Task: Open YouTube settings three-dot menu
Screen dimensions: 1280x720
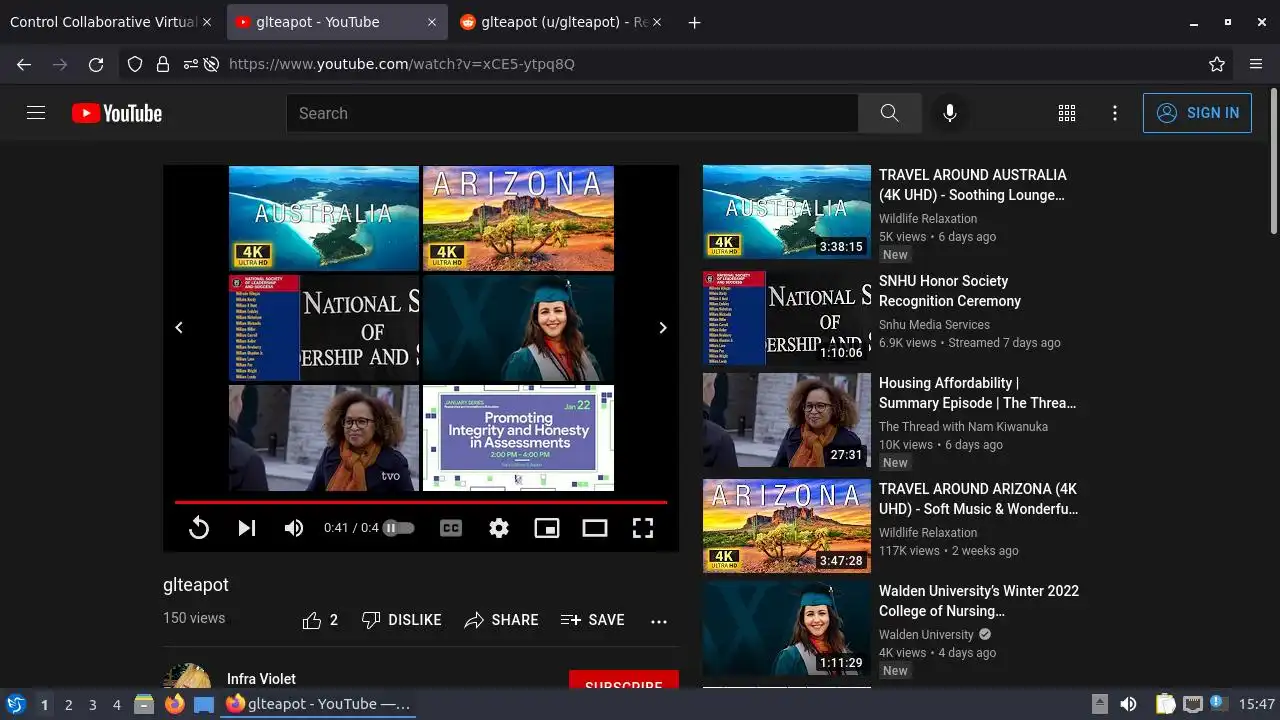Action: click(x=1115, y=113)
